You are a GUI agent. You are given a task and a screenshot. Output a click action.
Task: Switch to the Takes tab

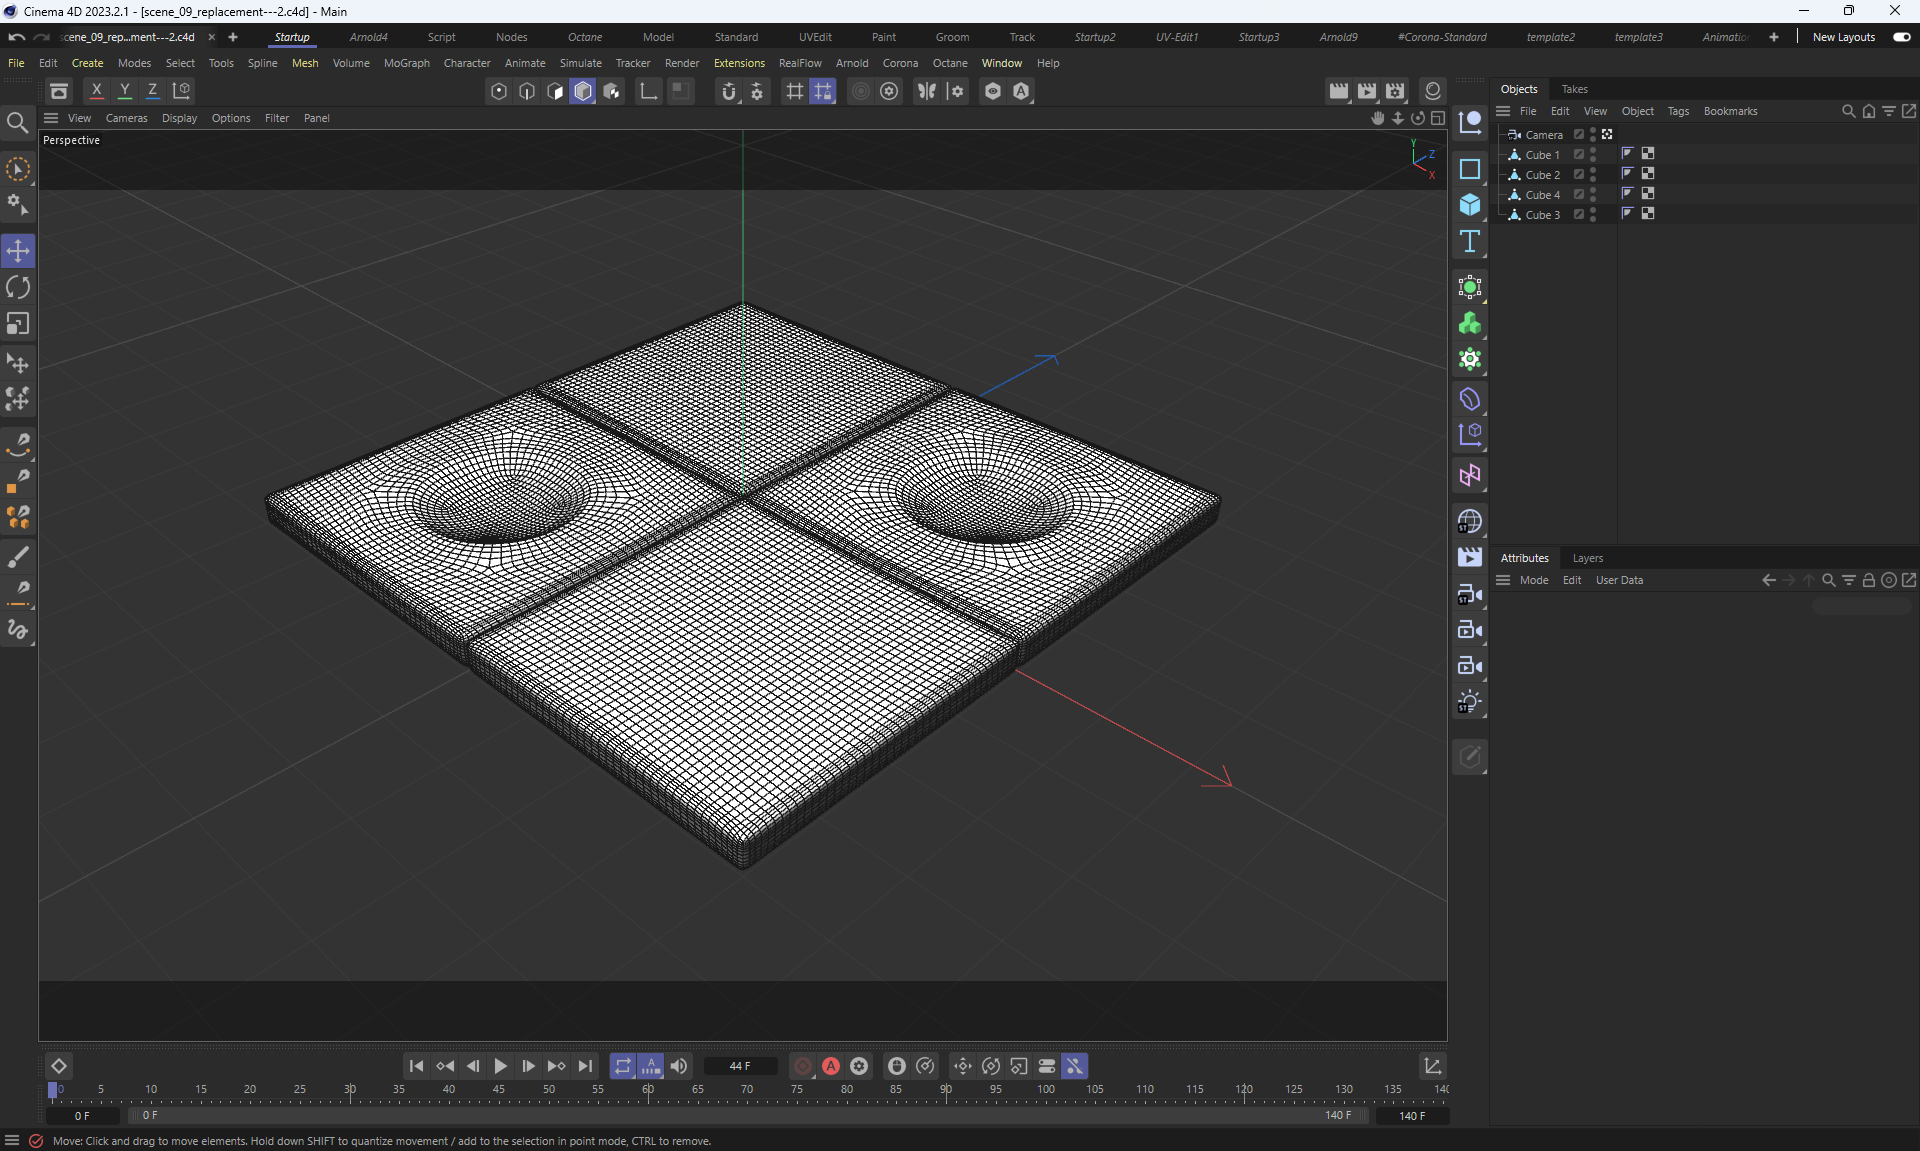1574,89
